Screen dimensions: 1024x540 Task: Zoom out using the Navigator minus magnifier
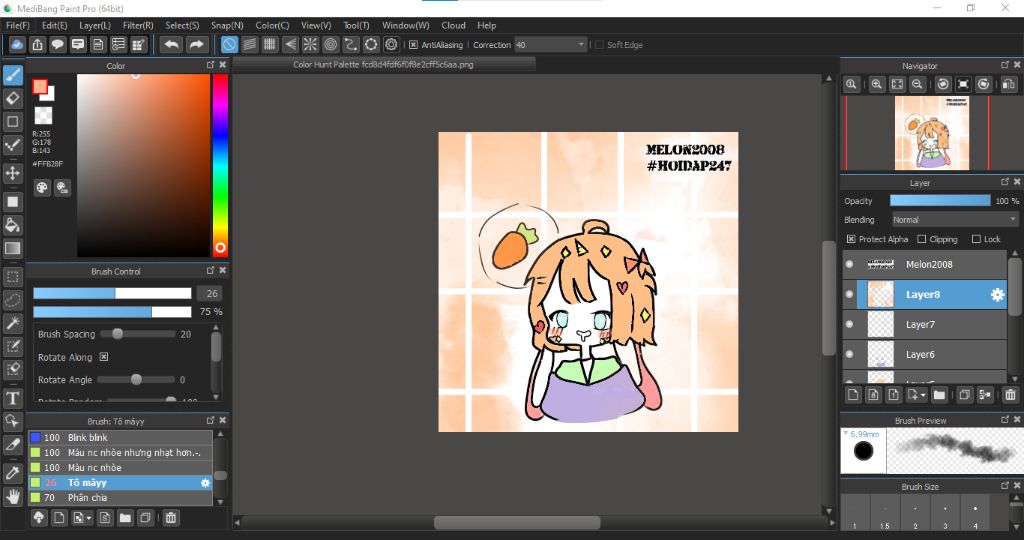(918, 84)
